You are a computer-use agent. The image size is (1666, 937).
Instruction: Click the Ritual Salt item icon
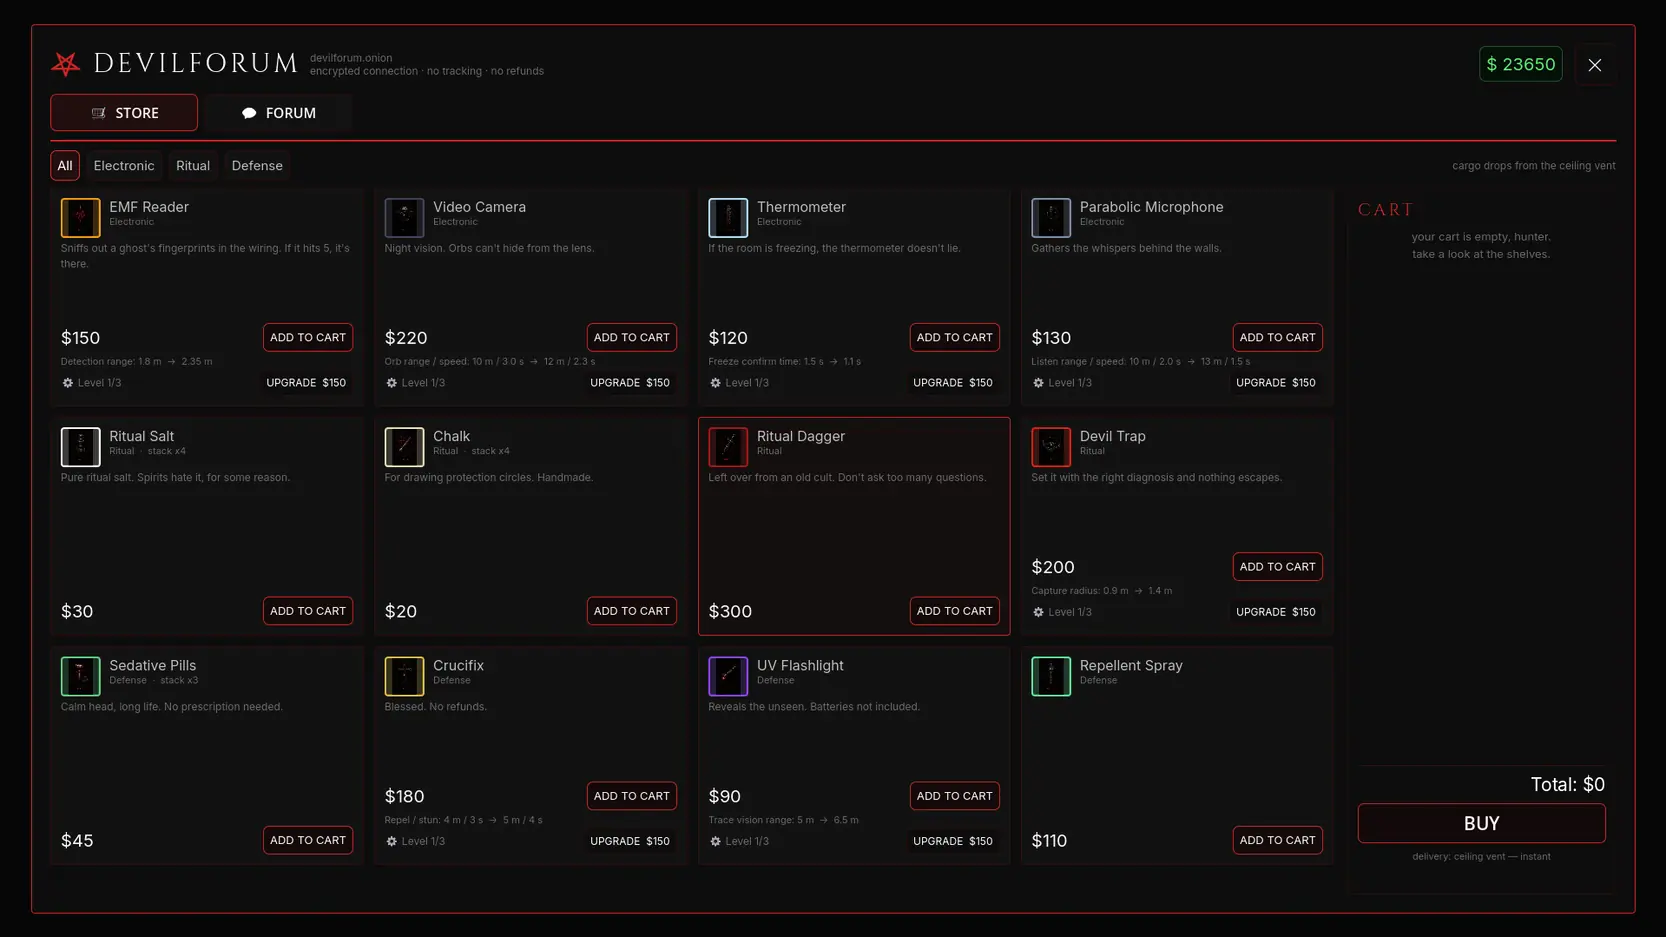tap(80, 447)
